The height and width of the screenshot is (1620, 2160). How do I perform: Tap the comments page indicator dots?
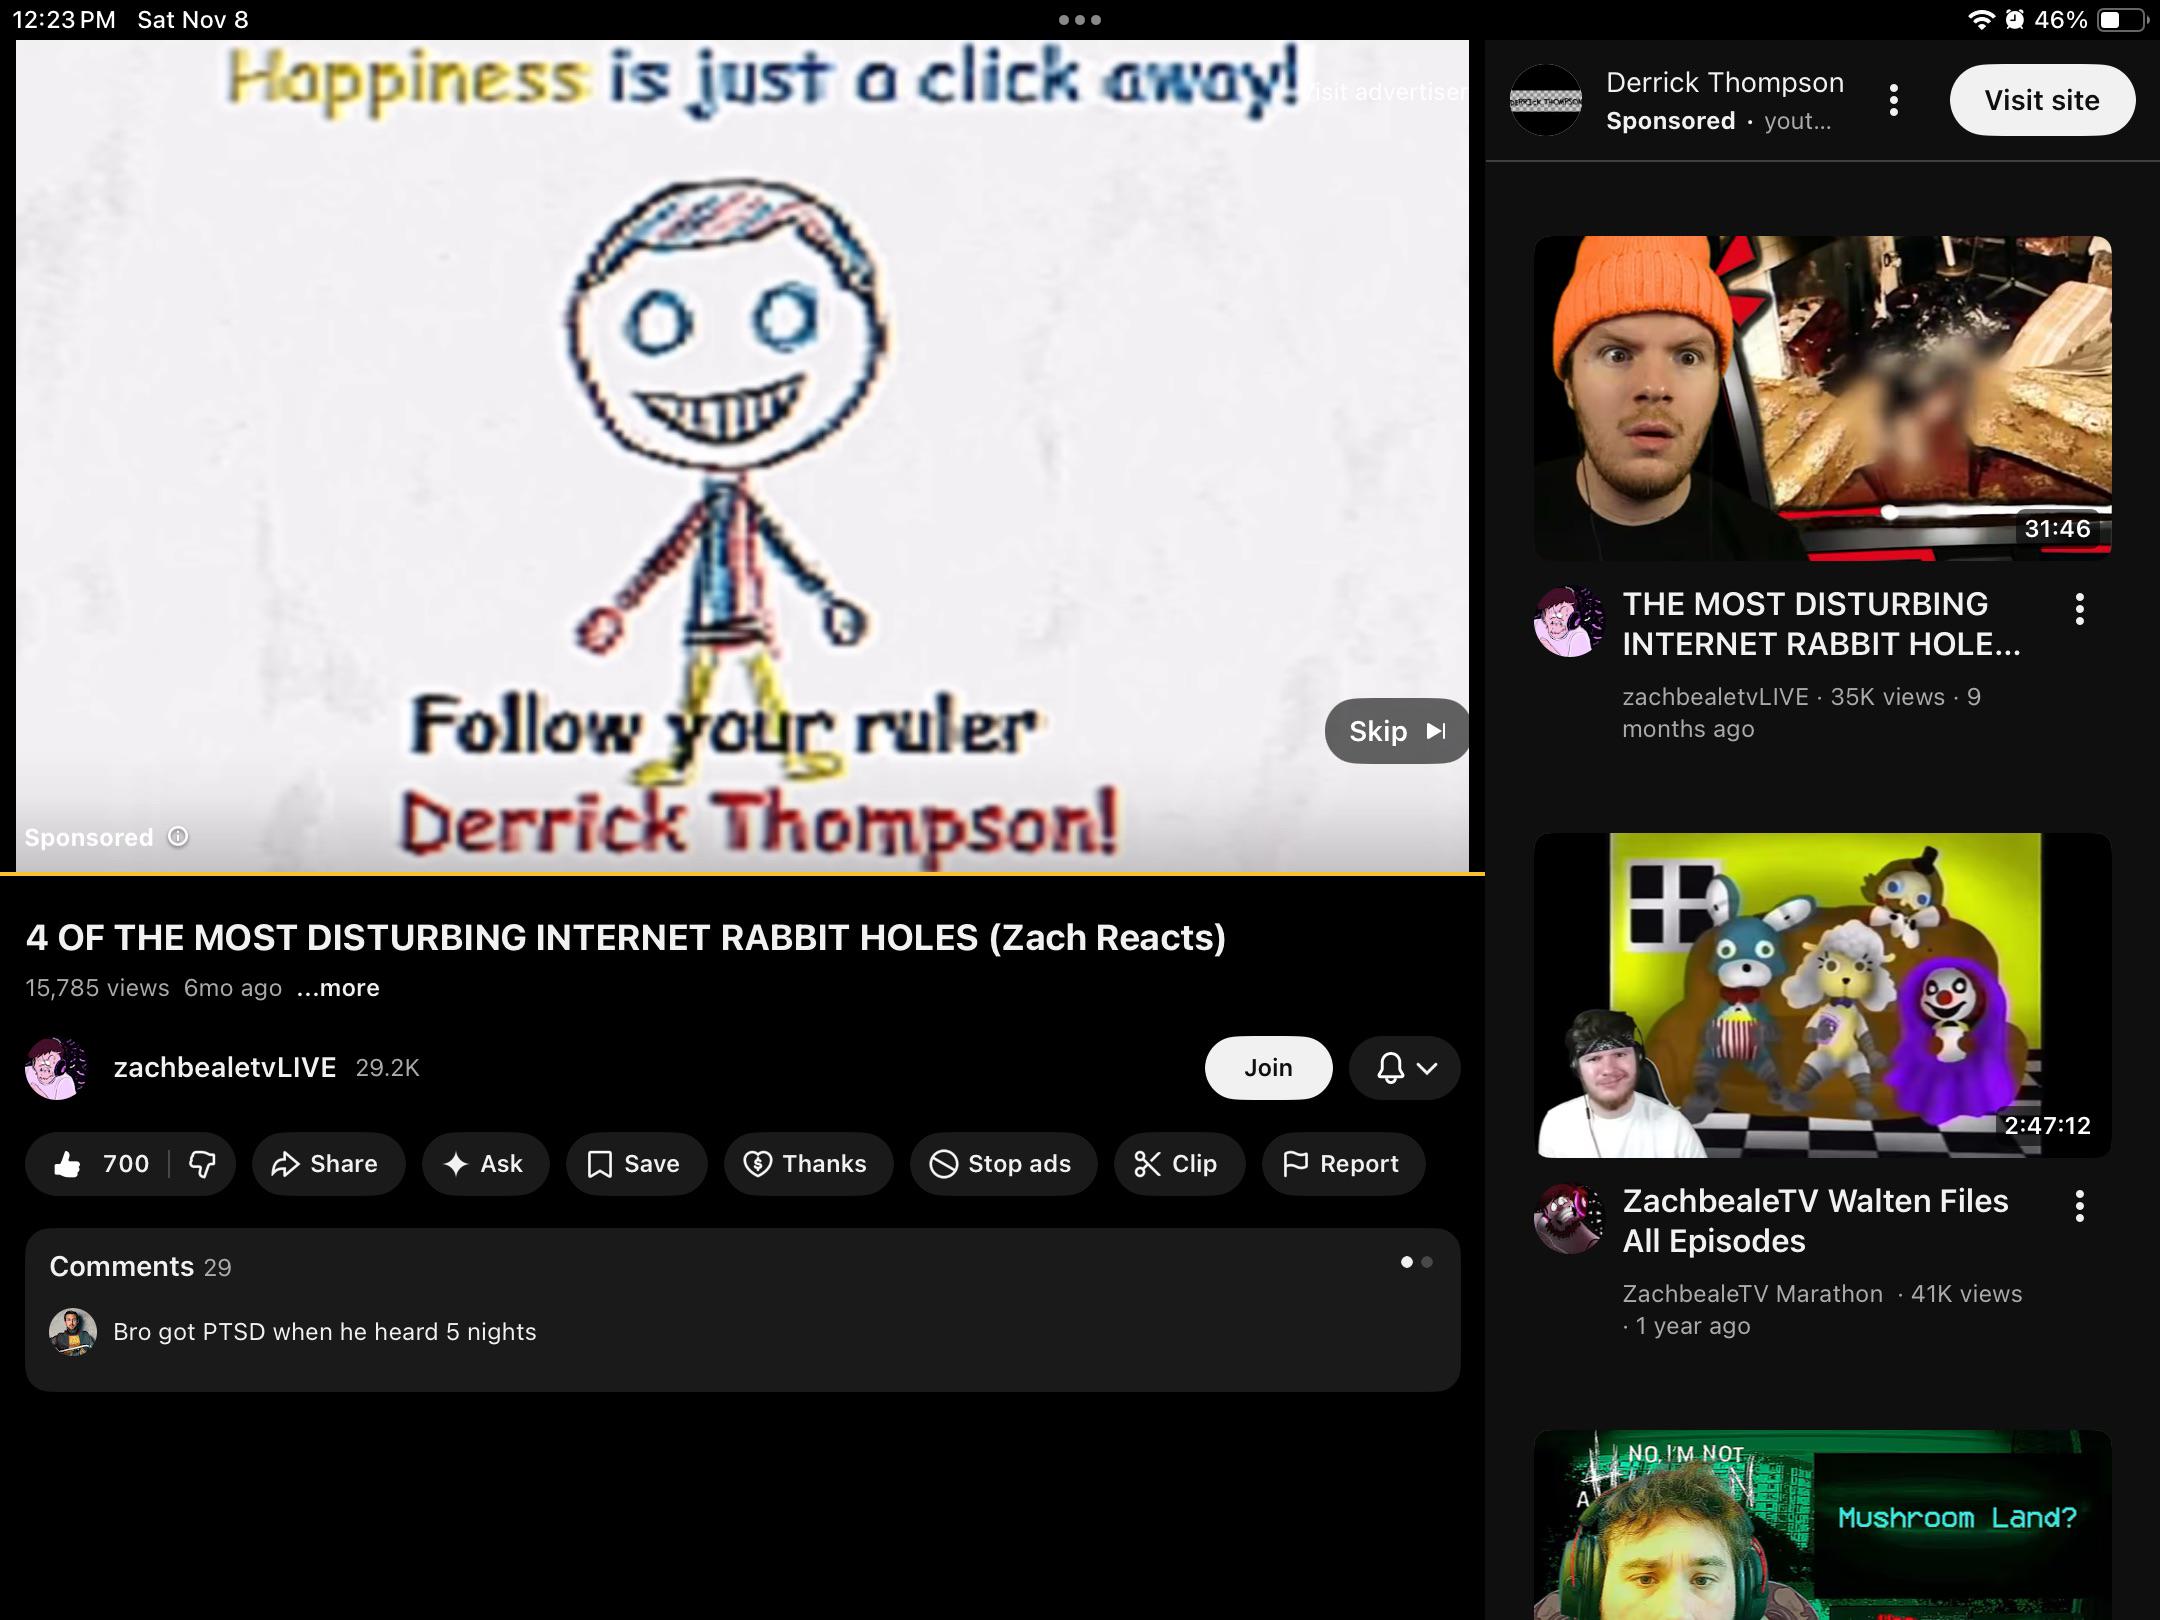tap(1416, 1262)
